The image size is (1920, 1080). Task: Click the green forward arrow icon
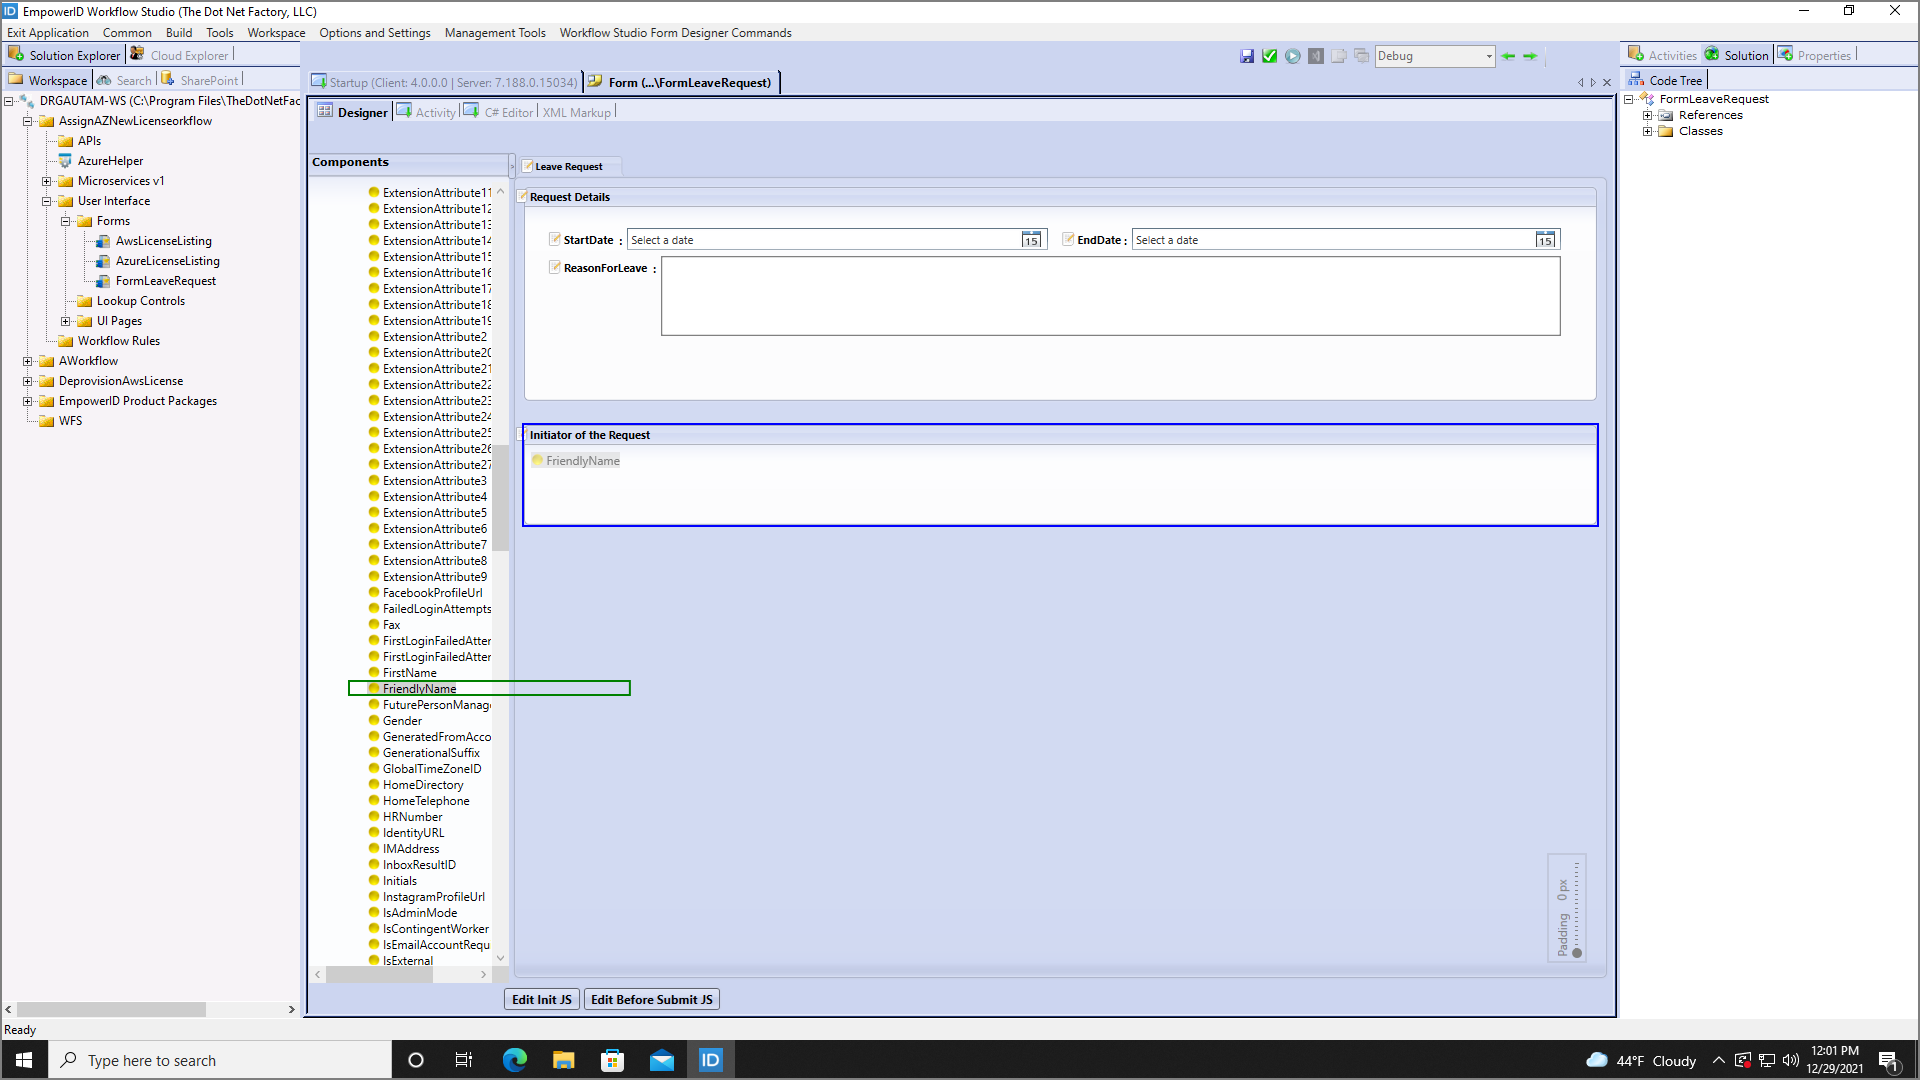point(1530,56)
